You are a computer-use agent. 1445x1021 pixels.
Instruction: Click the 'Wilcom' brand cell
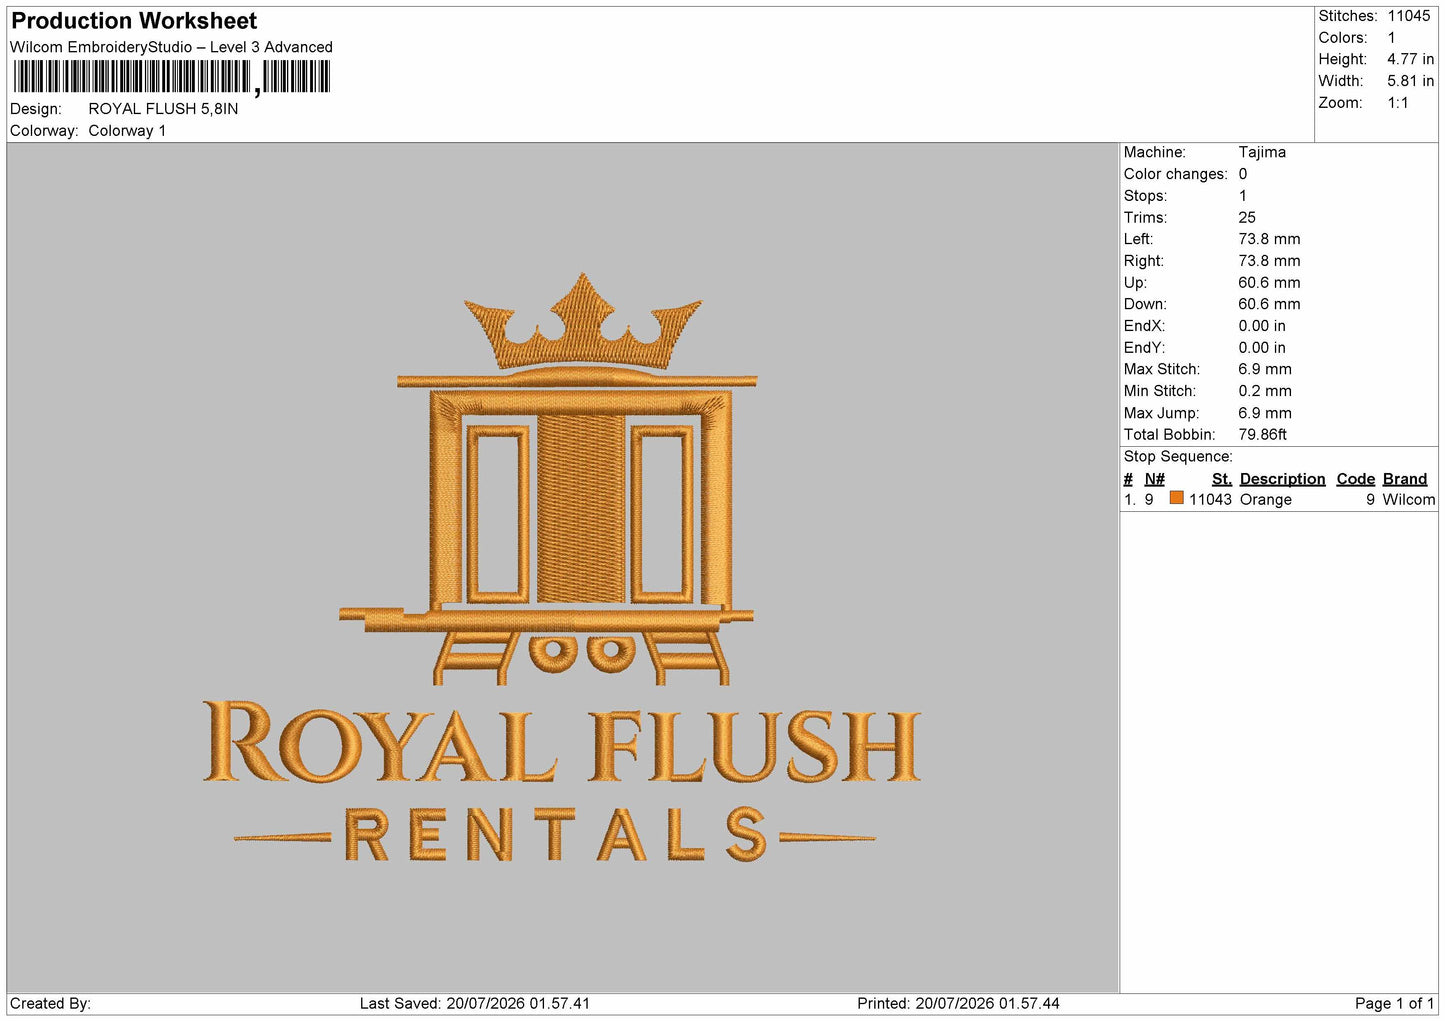(x=1409, y=500)
